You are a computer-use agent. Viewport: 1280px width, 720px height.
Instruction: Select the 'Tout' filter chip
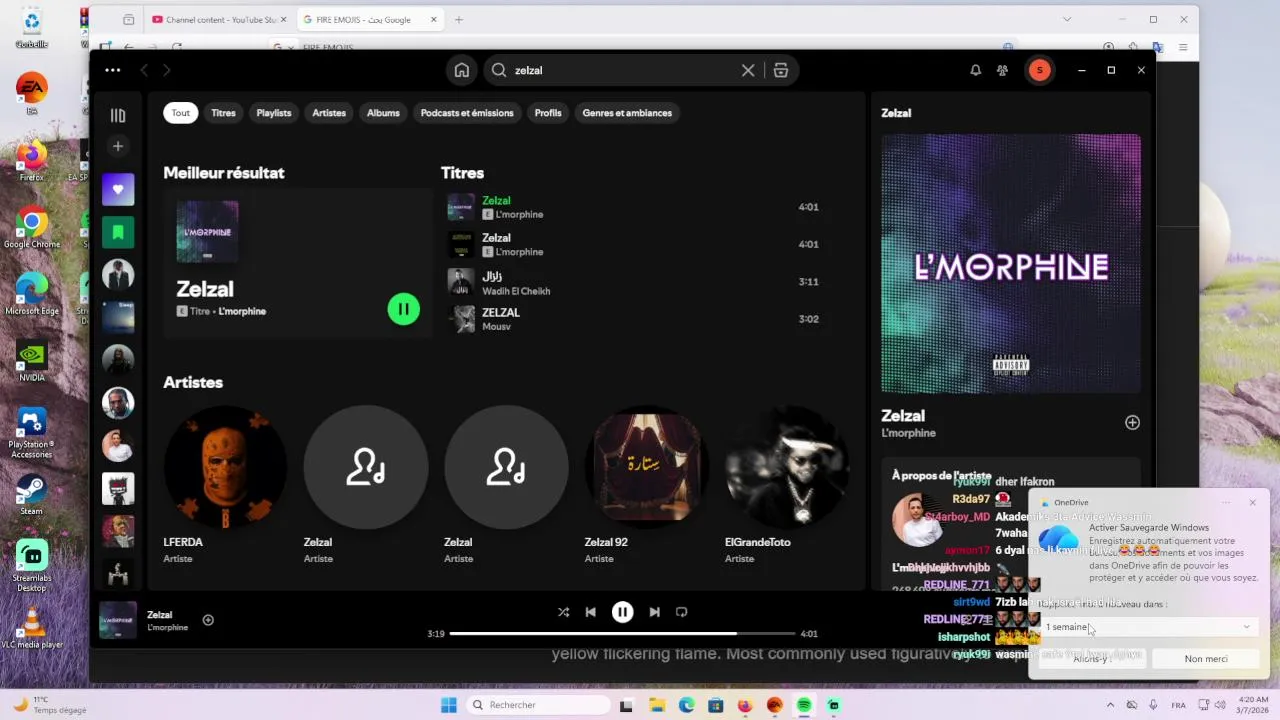pos(180,113)
